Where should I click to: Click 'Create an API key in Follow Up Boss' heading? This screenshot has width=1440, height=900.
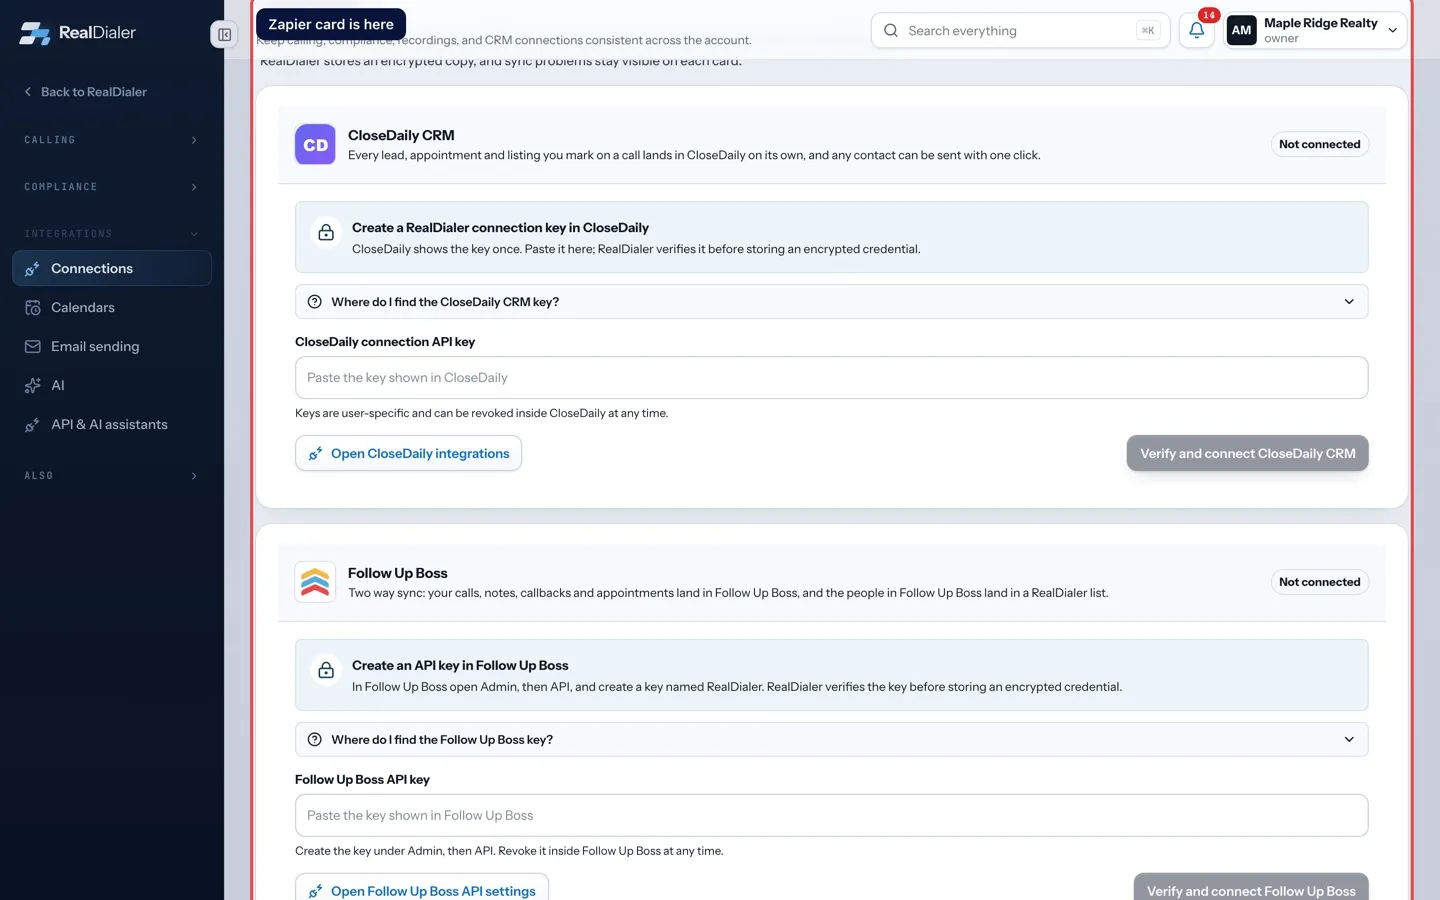click(460, 665)
